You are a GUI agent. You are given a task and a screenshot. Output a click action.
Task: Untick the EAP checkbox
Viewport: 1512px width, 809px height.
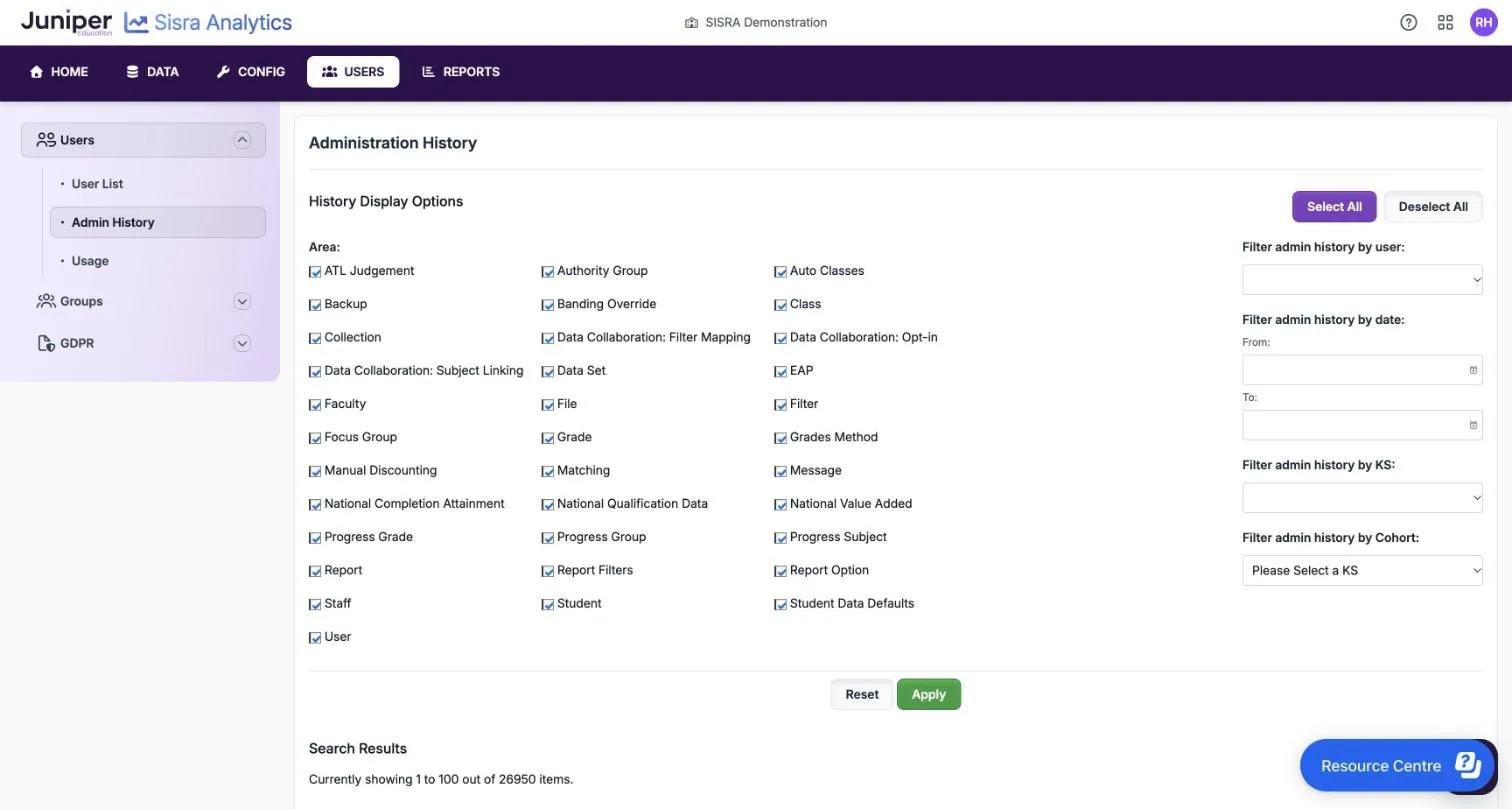tap(781, 371)
